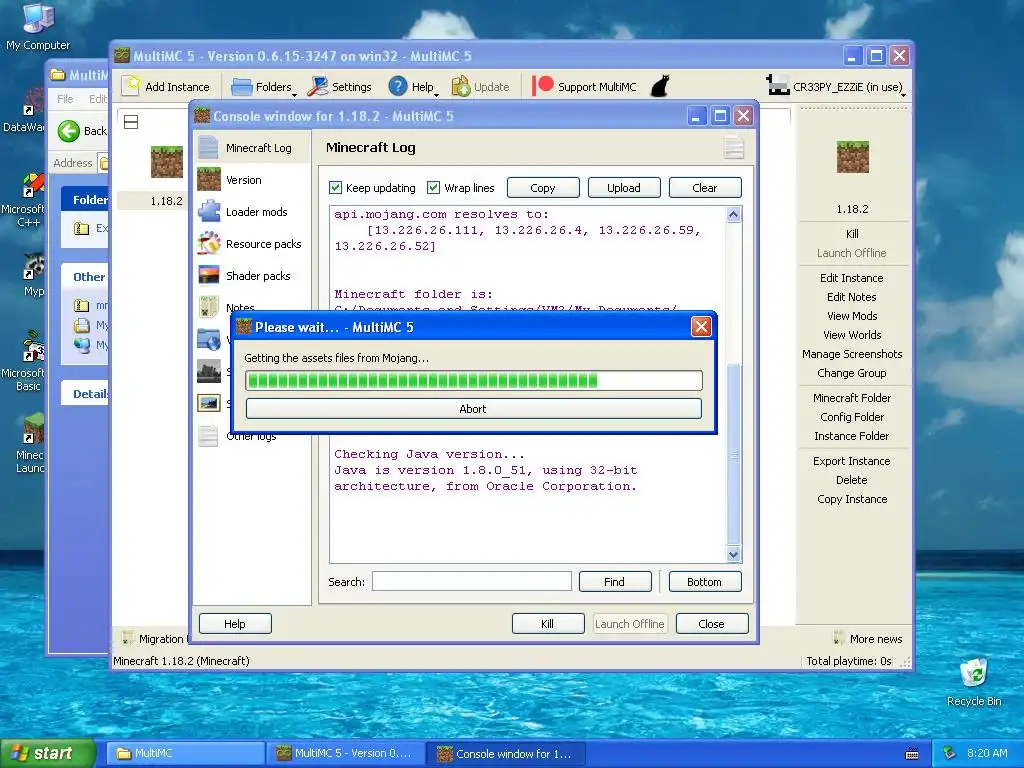Open the CR33PY_EZZiE account dropdown
Image resolution: width=1024 pixels, height=768 pixels.
click(836, 87)
